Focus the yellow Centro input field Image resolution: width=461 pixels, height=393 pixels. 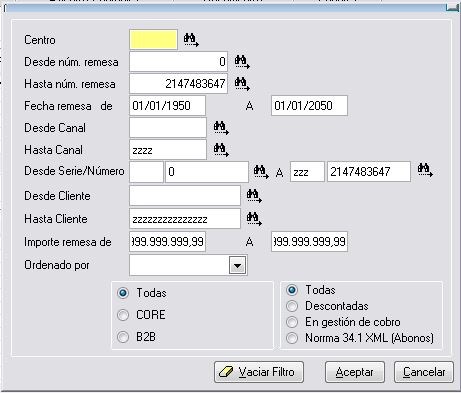pos(153,40)
